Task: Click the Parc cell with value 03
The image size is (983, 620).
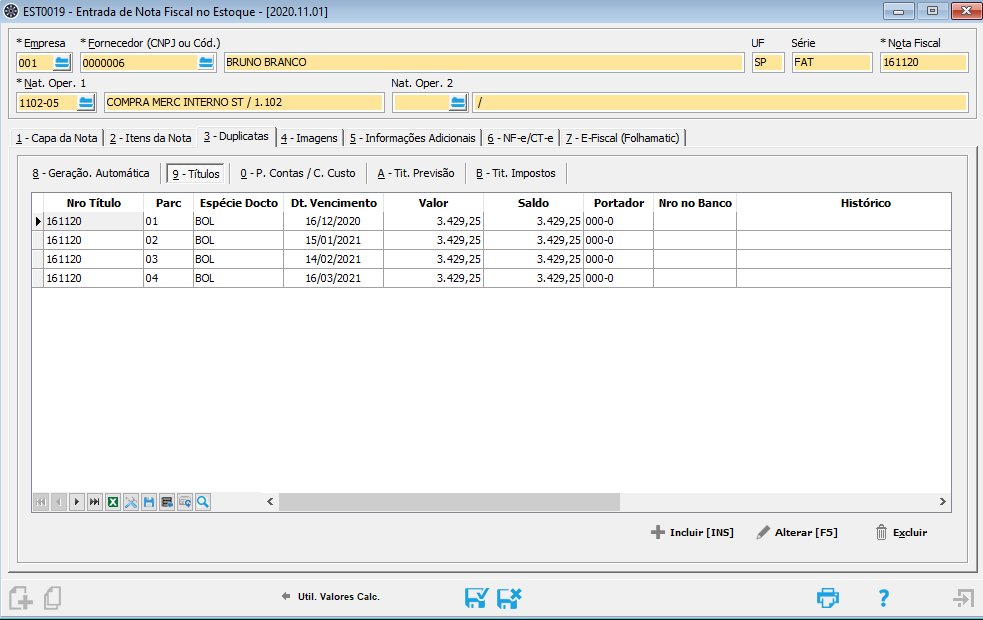Action: pyautogui.click(x=168, y=259)
